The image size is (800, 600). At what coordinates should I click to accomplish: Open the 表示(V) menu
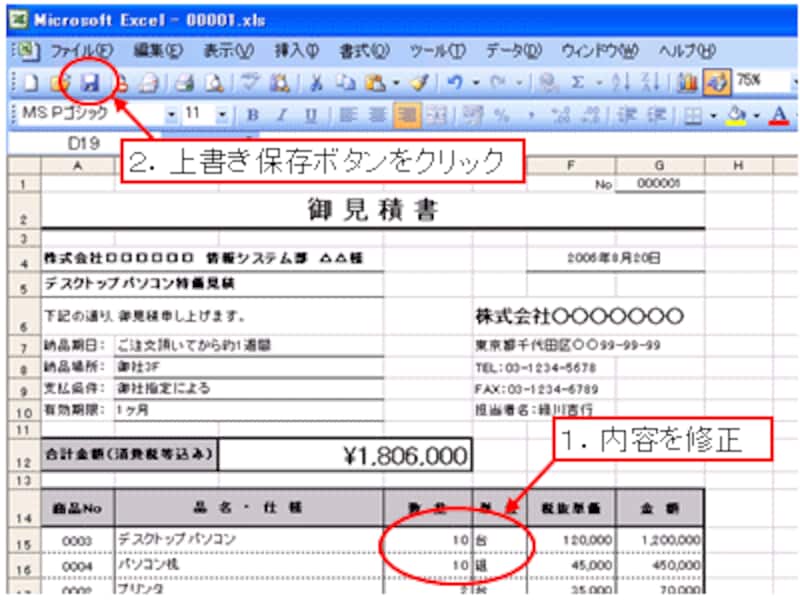(x=229, y=51)
